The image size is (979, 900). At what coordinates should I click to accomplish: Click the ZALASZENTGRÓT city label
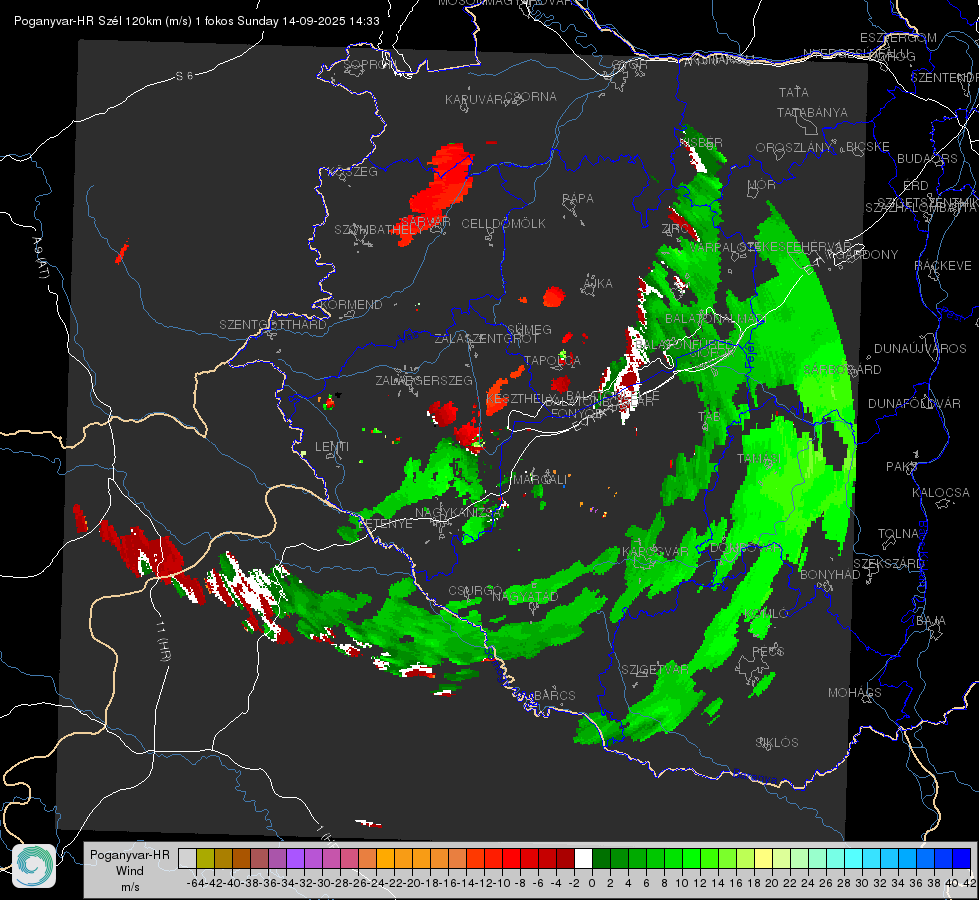486,339
